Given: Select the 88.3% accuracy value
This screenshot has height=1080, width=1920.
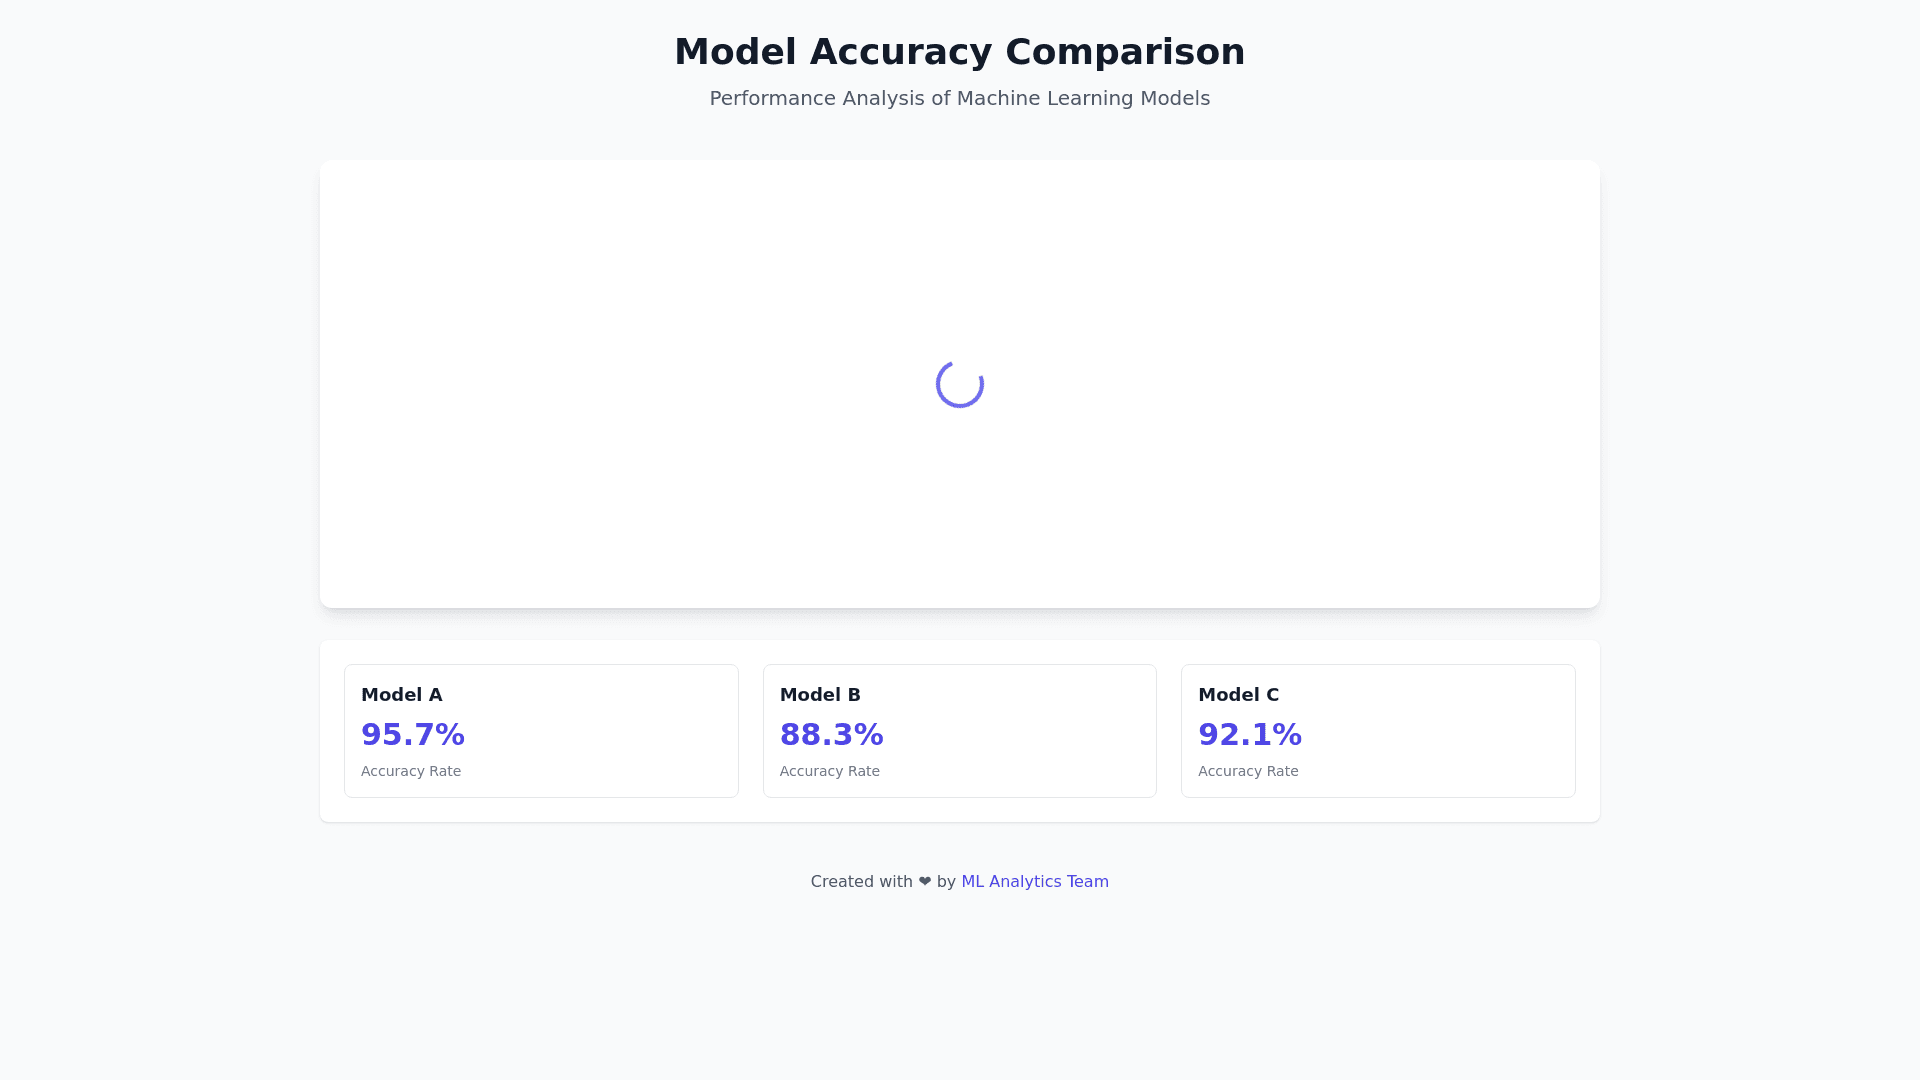Looking at the screenshot, I should (831, 734).
